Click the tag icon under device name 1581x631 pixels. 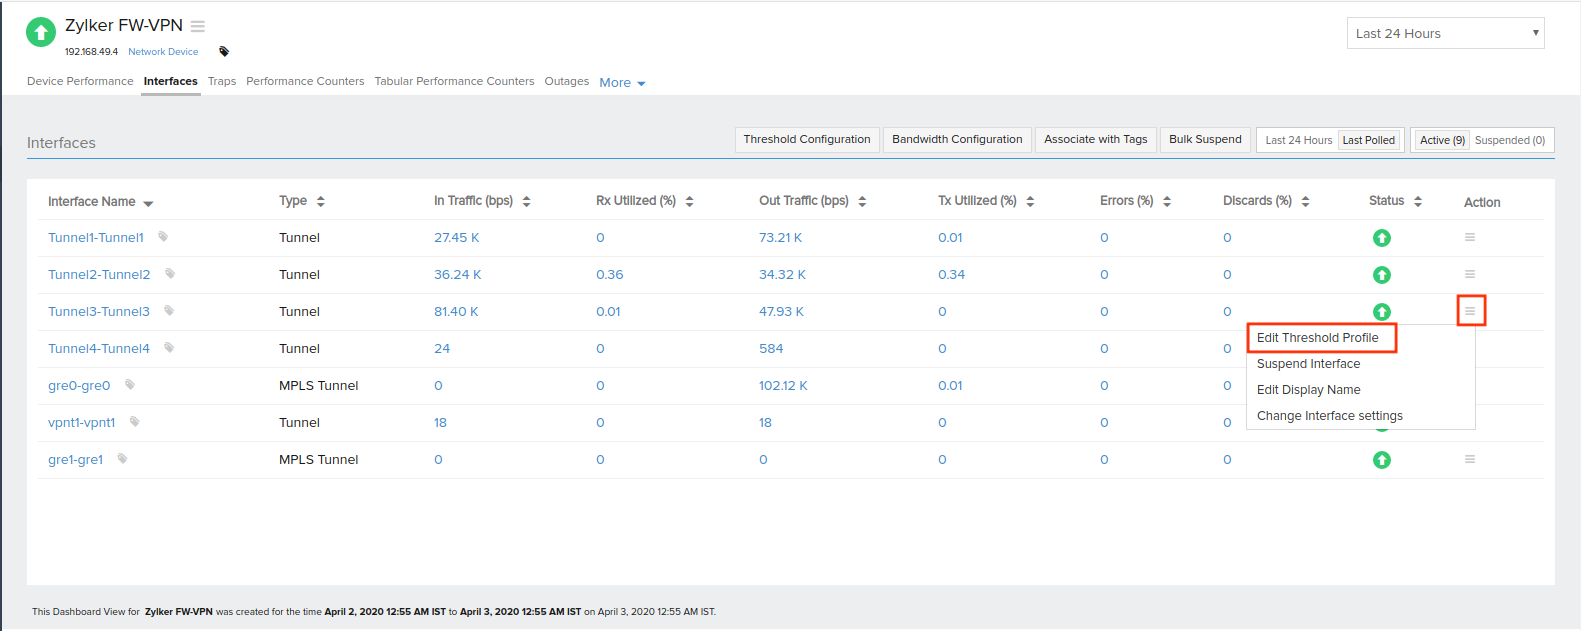pos(224,52)
